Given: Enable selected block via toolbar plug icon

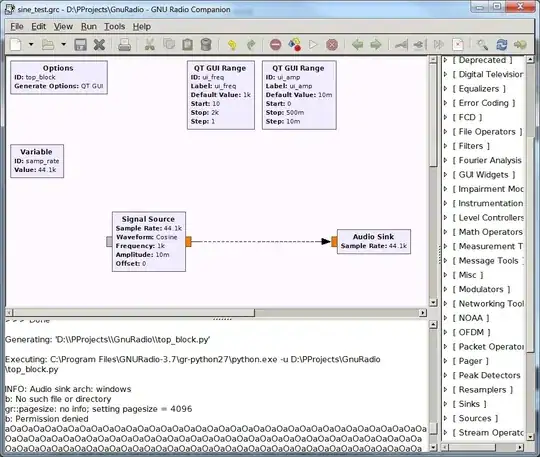Looking at the screenshot, I should tap(401, 45).
